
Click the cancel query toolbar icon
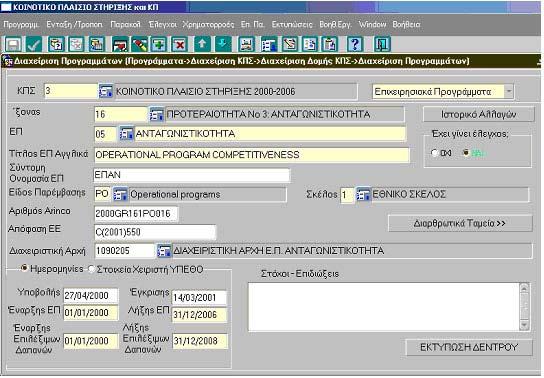(76, 44)
